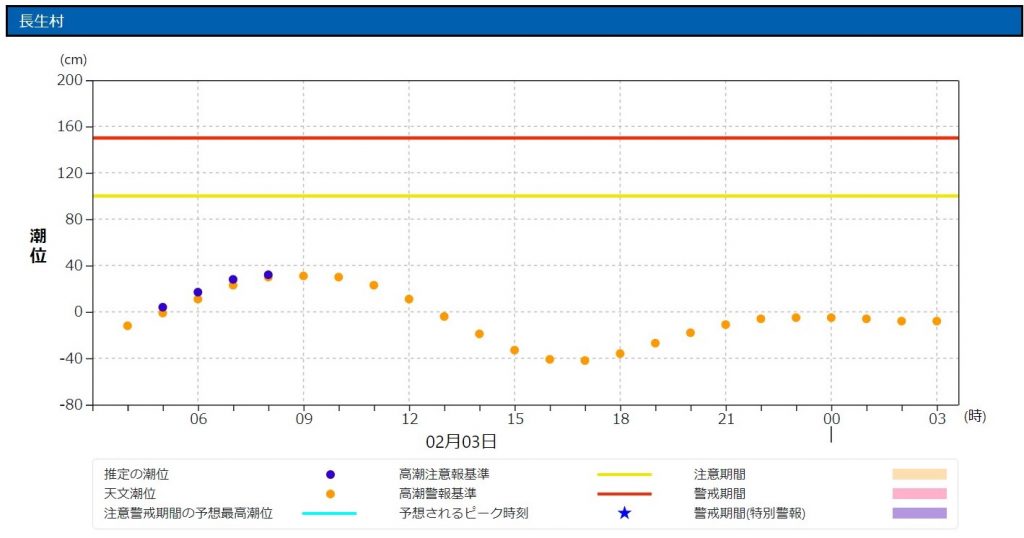The image size is (1024, 538).
Task: Click the beige 注意期間 legend swatch
Action: [x=920, y=475]
